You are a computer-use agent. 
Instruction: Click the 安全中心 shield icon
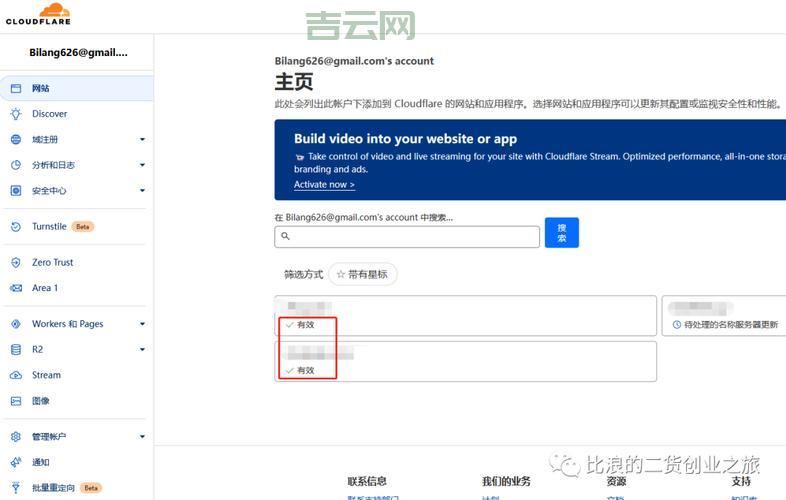(x=16, y=191)
